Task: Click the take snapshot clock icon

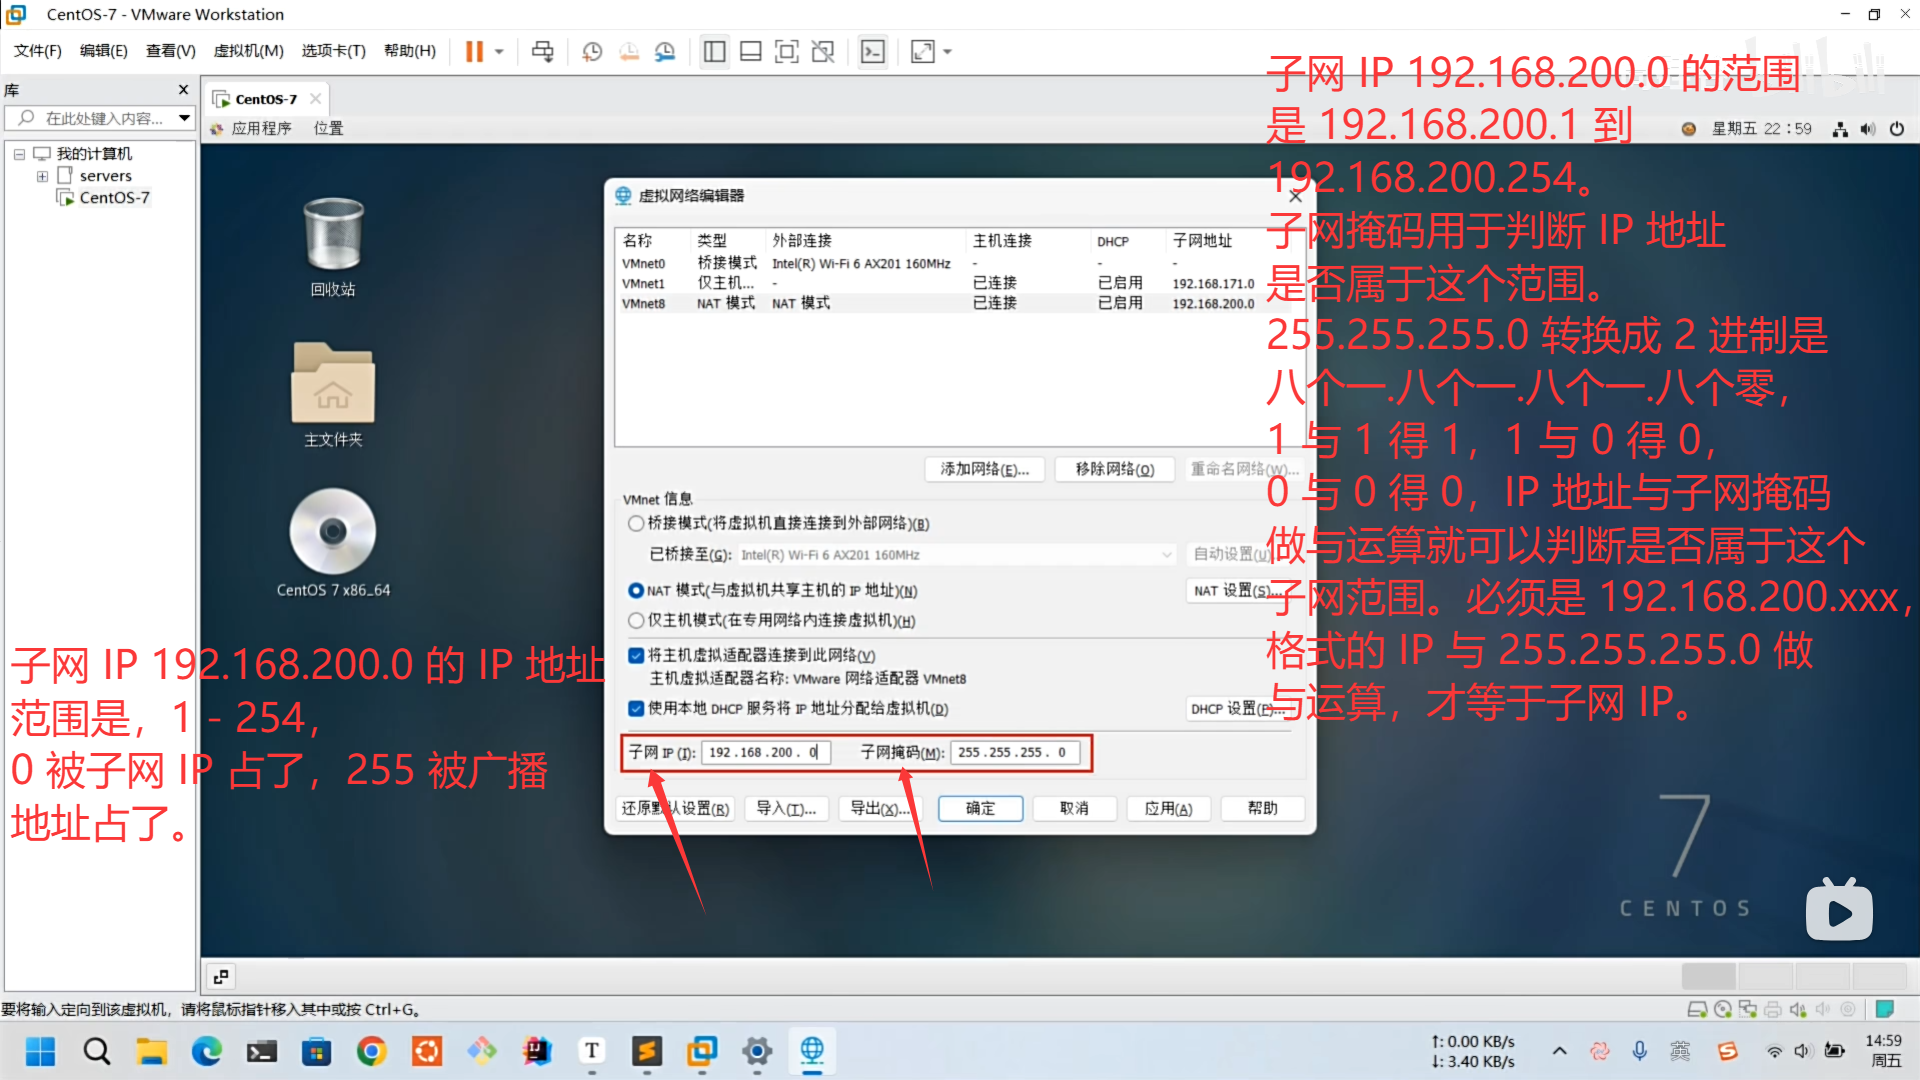Action: 592,52
